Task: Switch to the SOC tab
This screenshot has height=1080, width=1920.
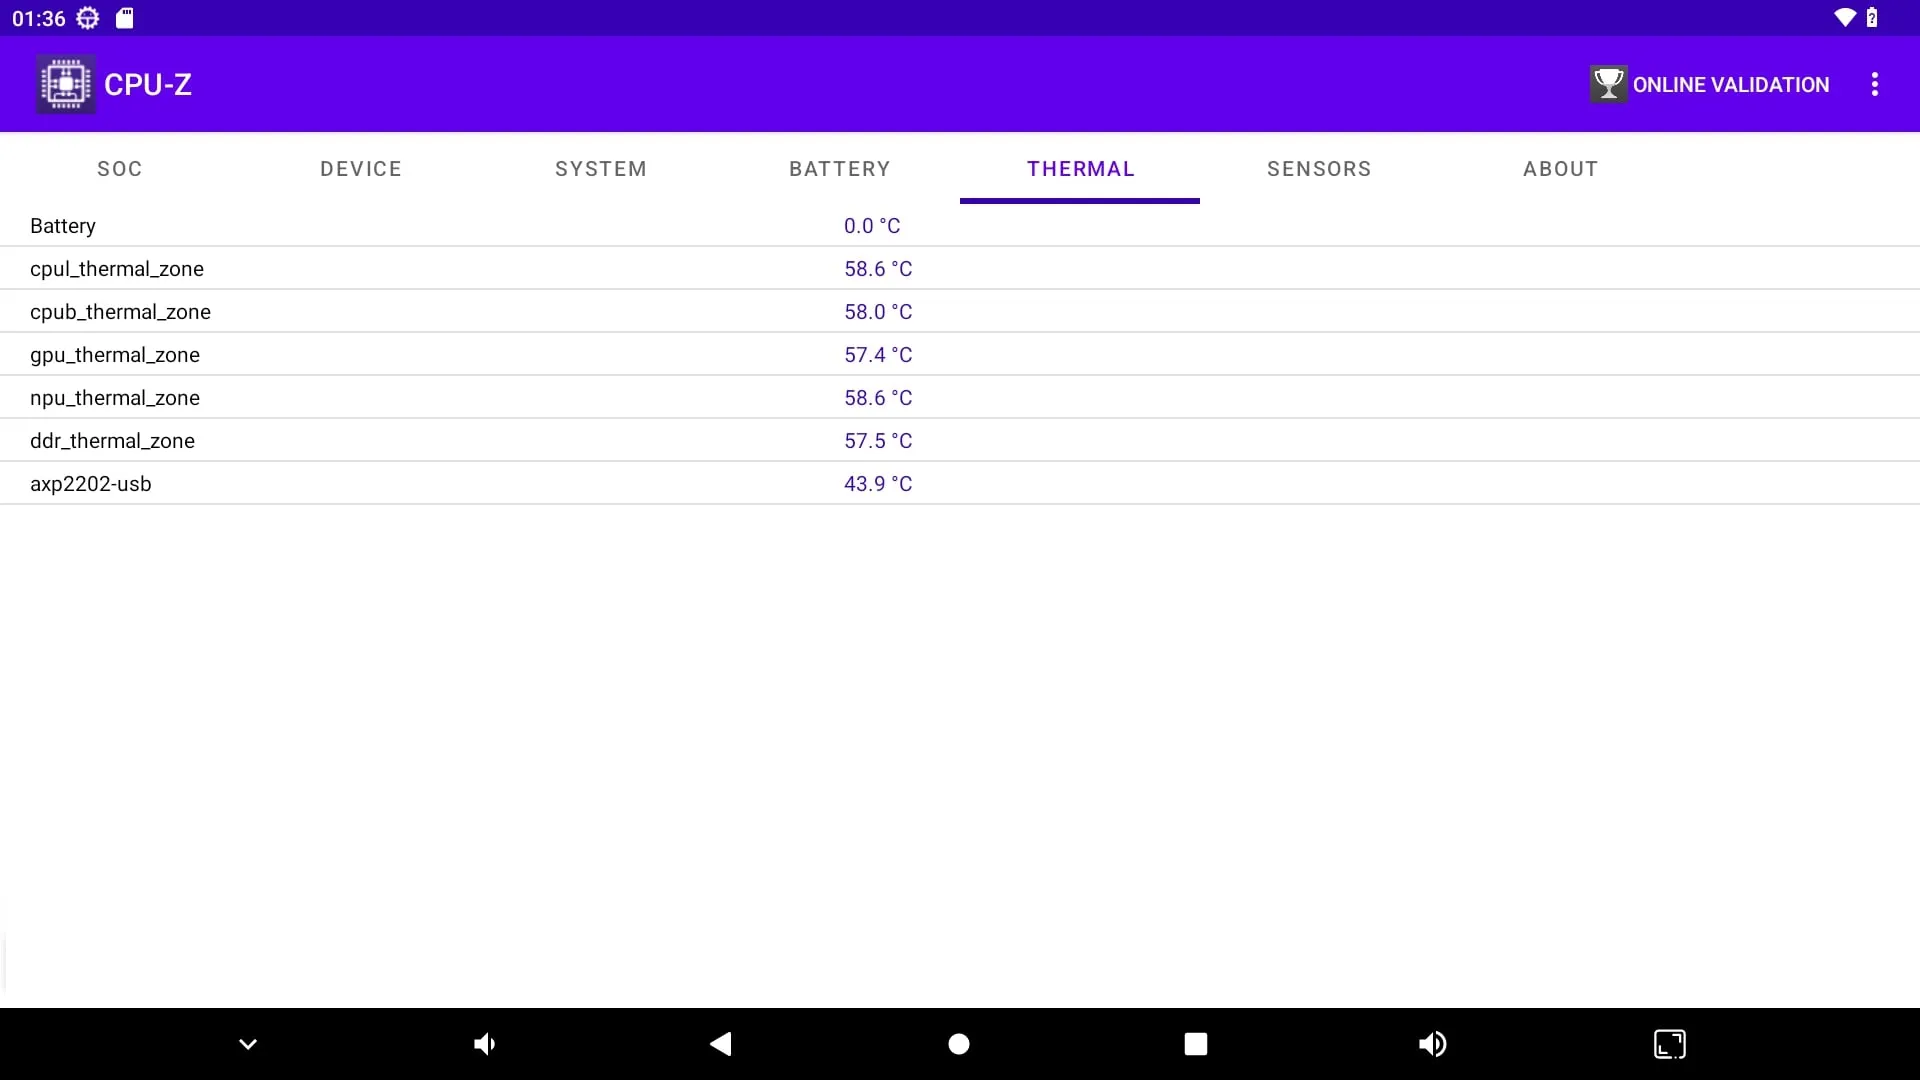Action: (x=120, y=169)
